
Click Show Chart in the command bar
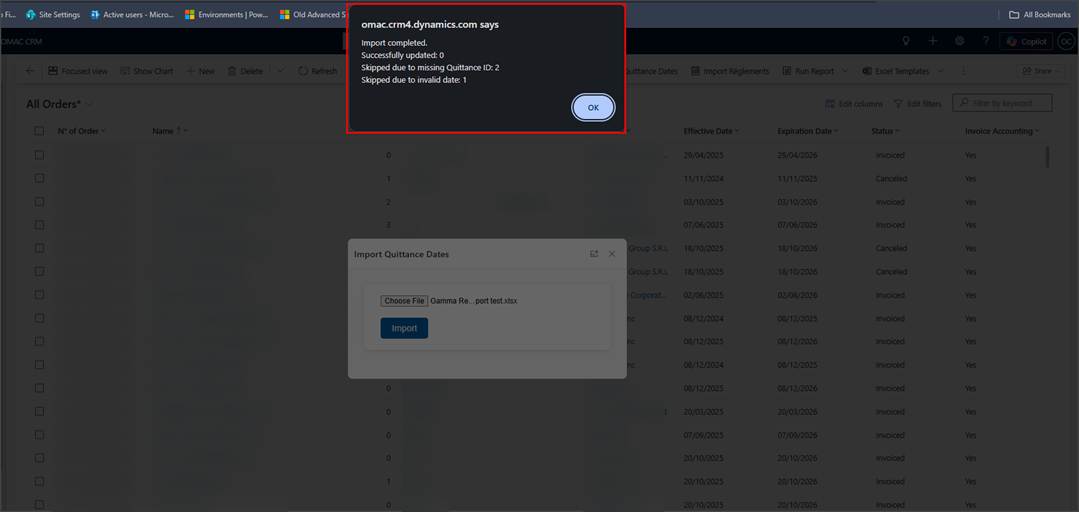(x=147, y=71)
